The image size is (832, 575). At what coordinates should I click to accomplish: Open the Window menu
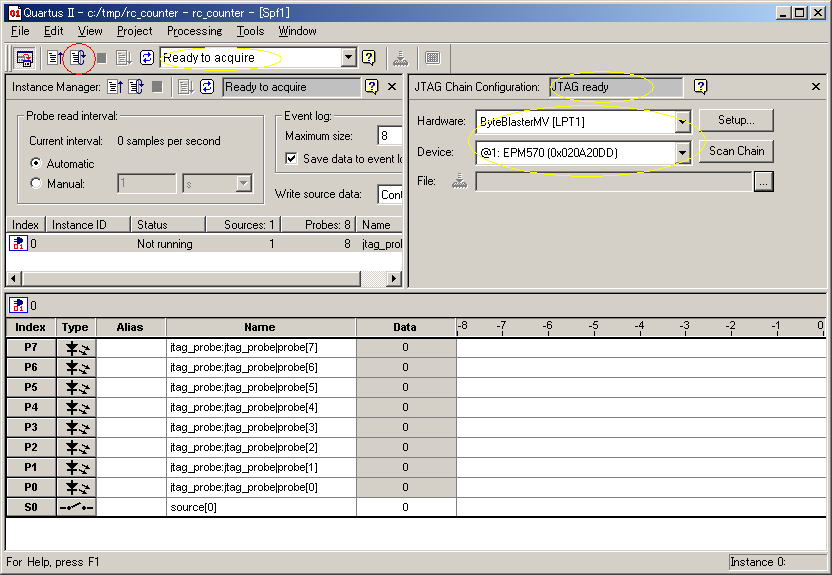tap(297, 31)
